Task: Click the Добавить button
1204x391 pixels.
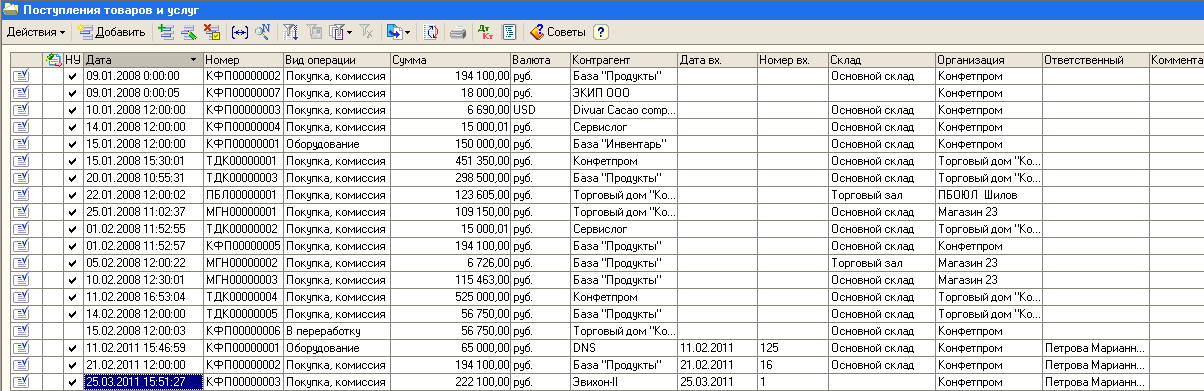Action: 111,32
